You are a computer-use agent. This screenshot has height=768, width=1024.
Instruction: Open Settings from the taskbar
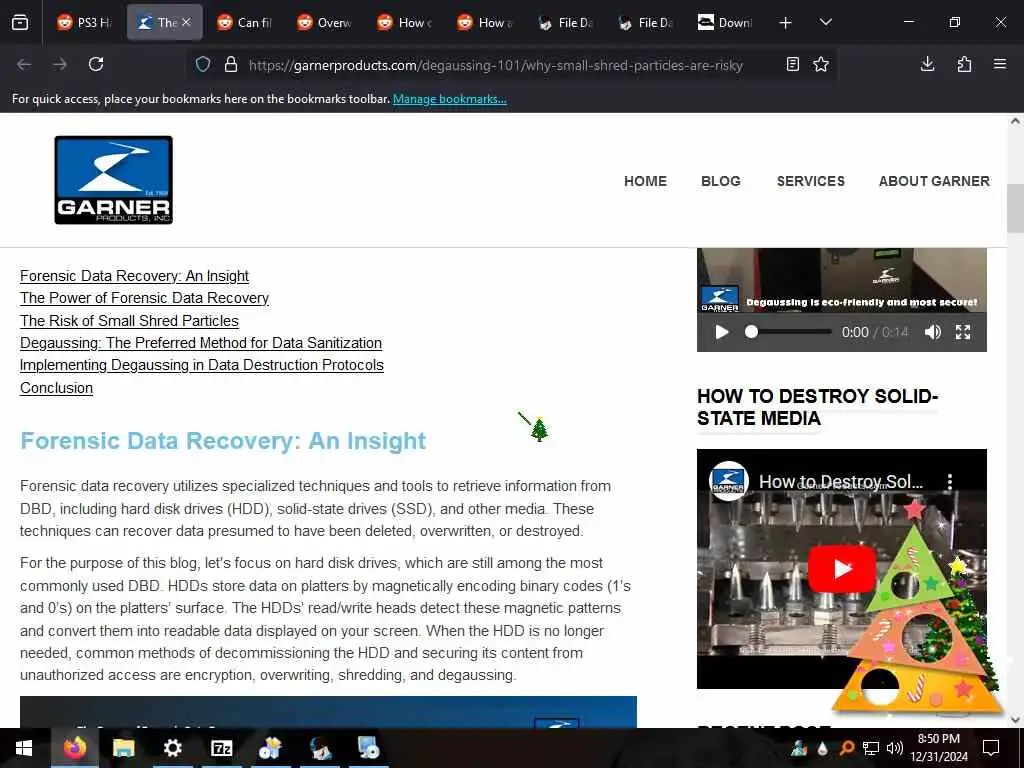tap(172, 748)
